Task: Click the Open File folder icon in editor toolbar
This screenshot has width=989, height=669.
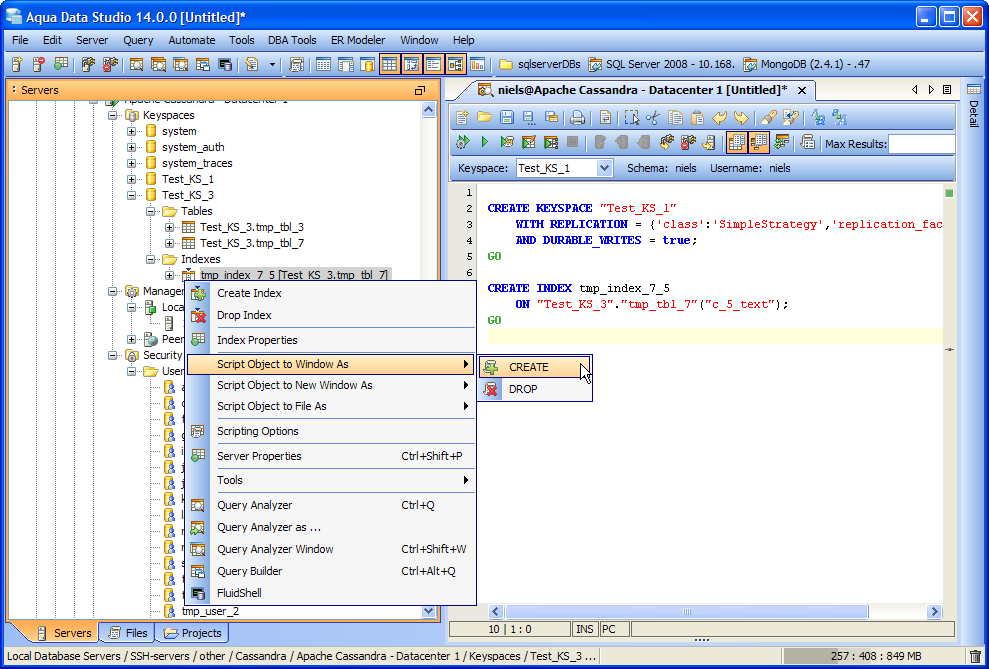Action: click(484, 117)
